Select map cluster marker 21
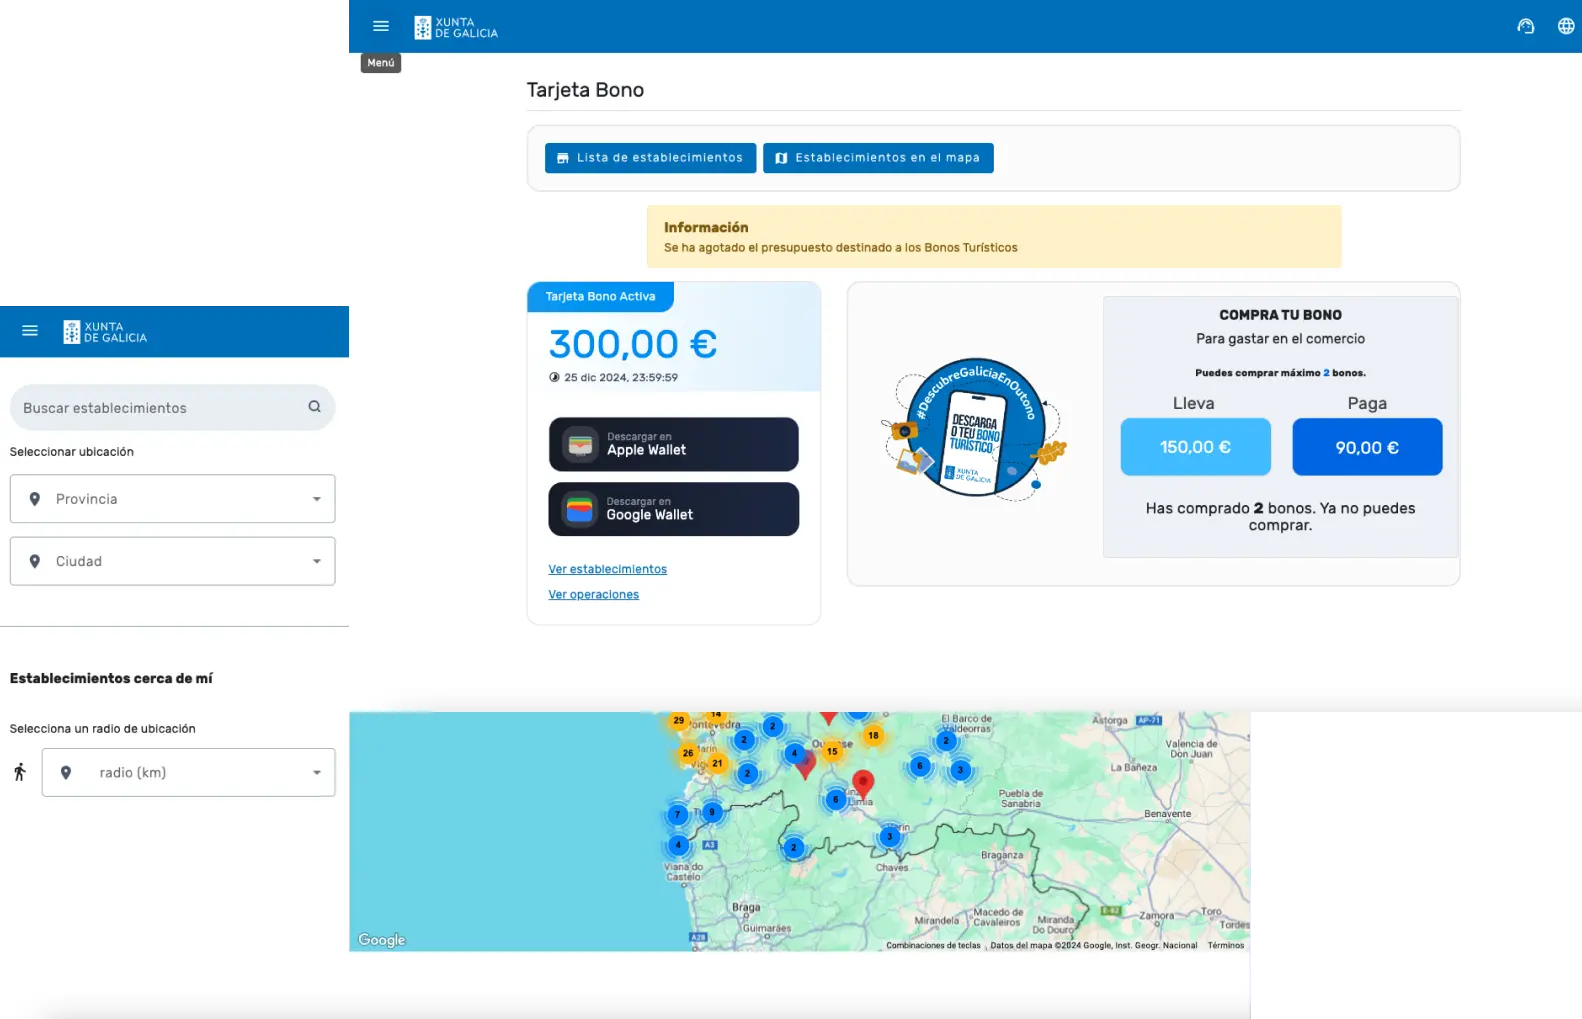The image size is (1582, 1019). (717, 763)
